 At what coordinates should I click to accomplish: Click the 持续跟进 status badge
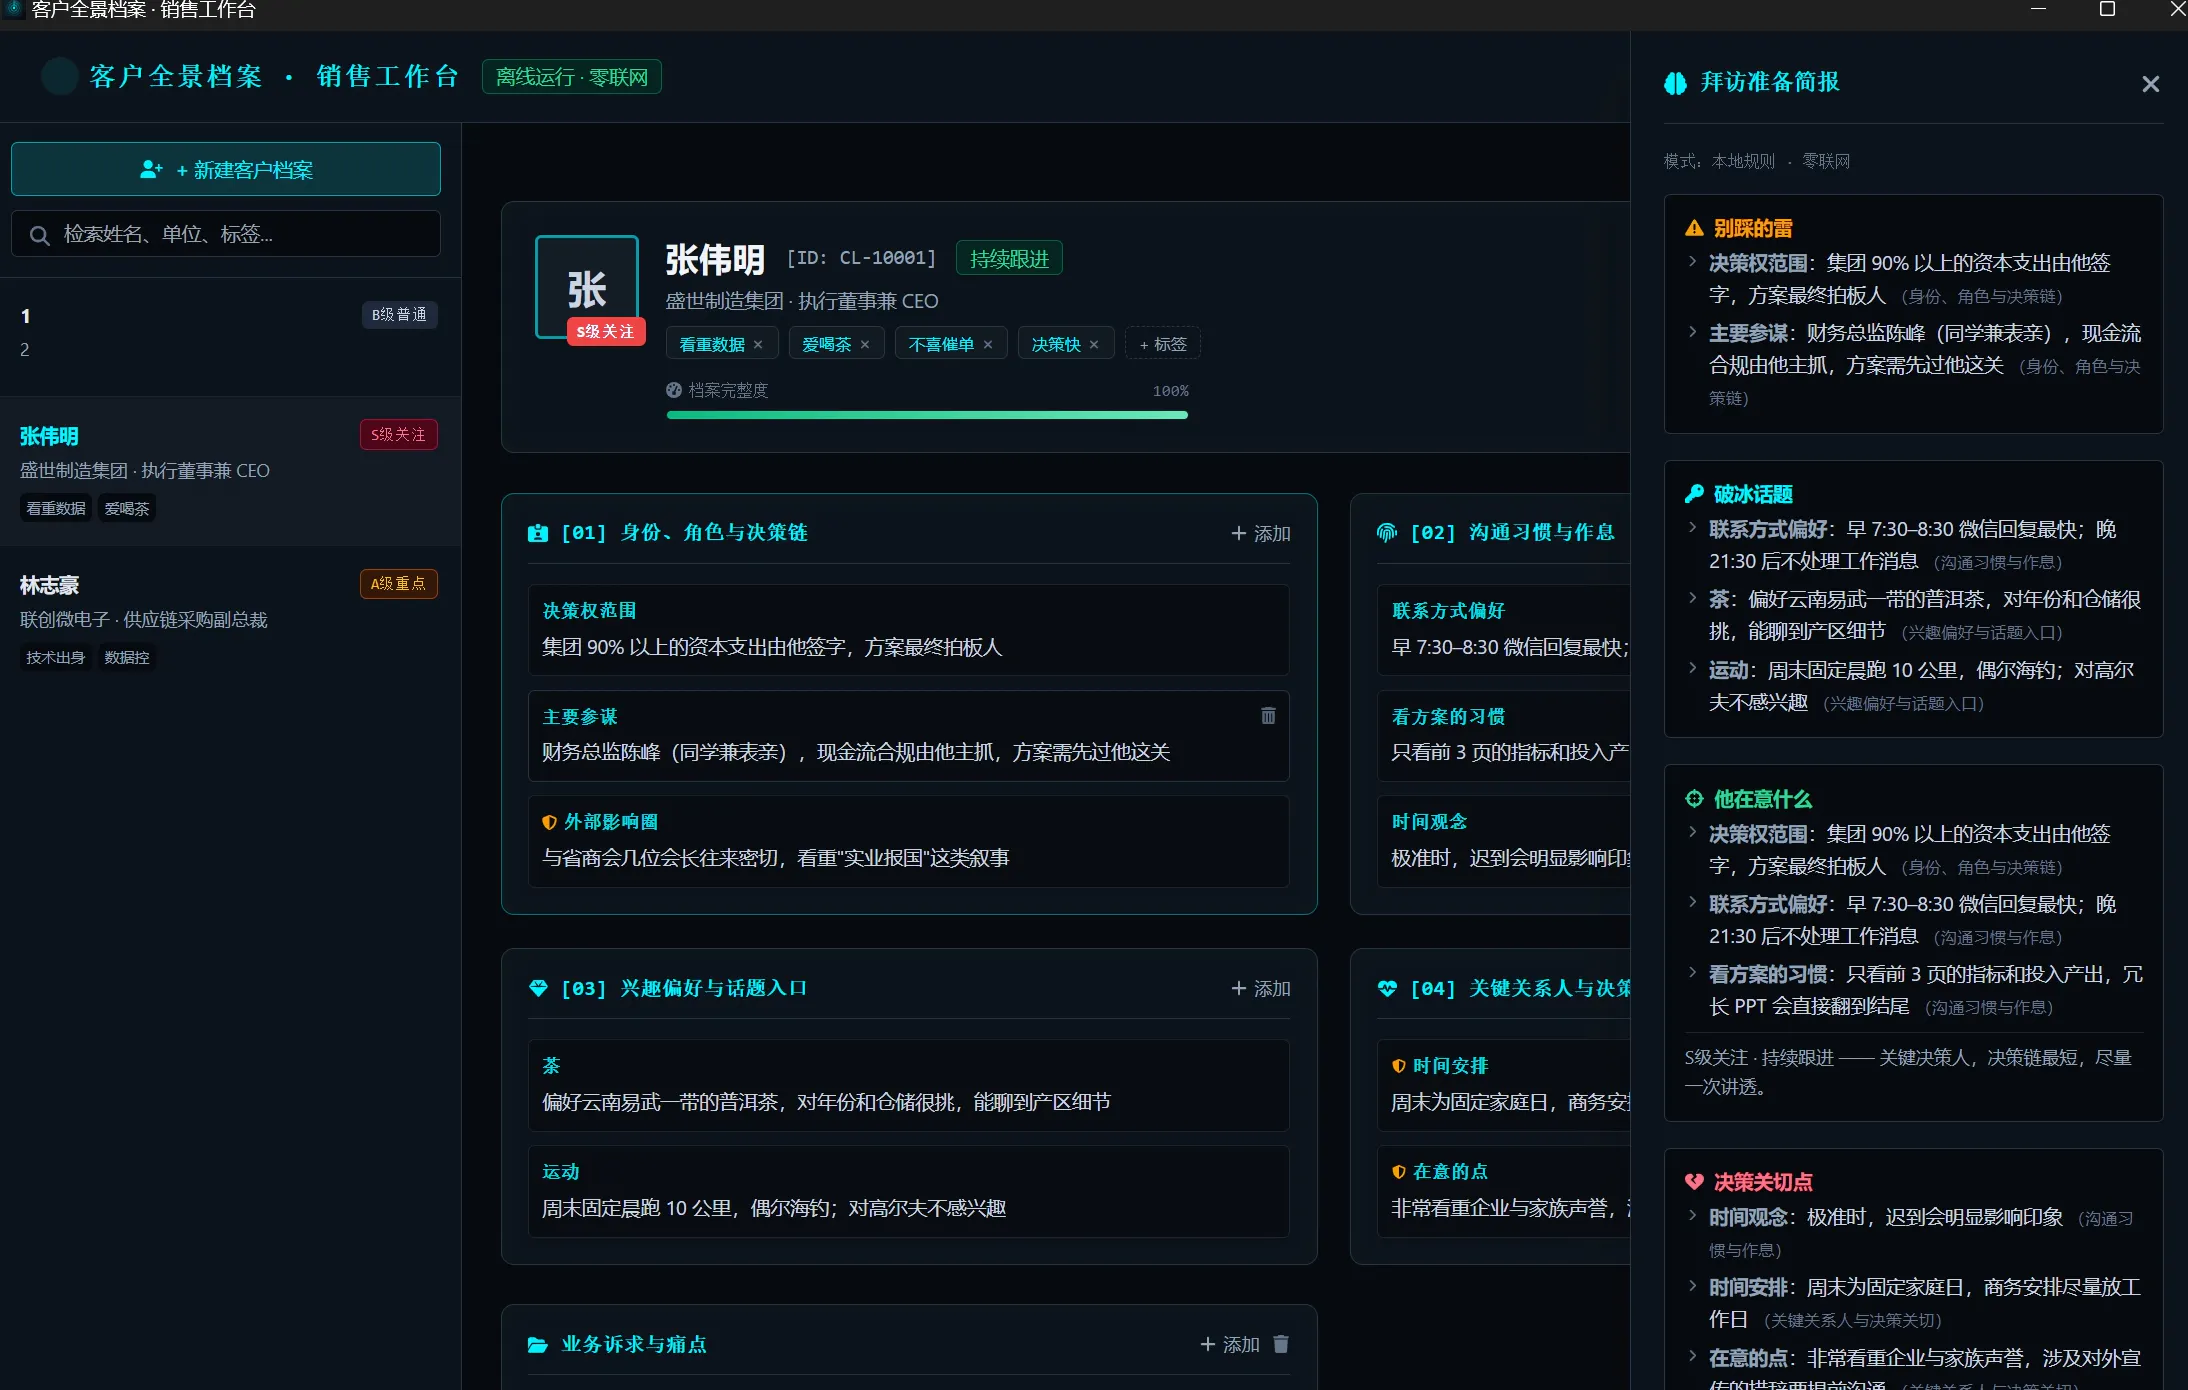[1009, 259]
